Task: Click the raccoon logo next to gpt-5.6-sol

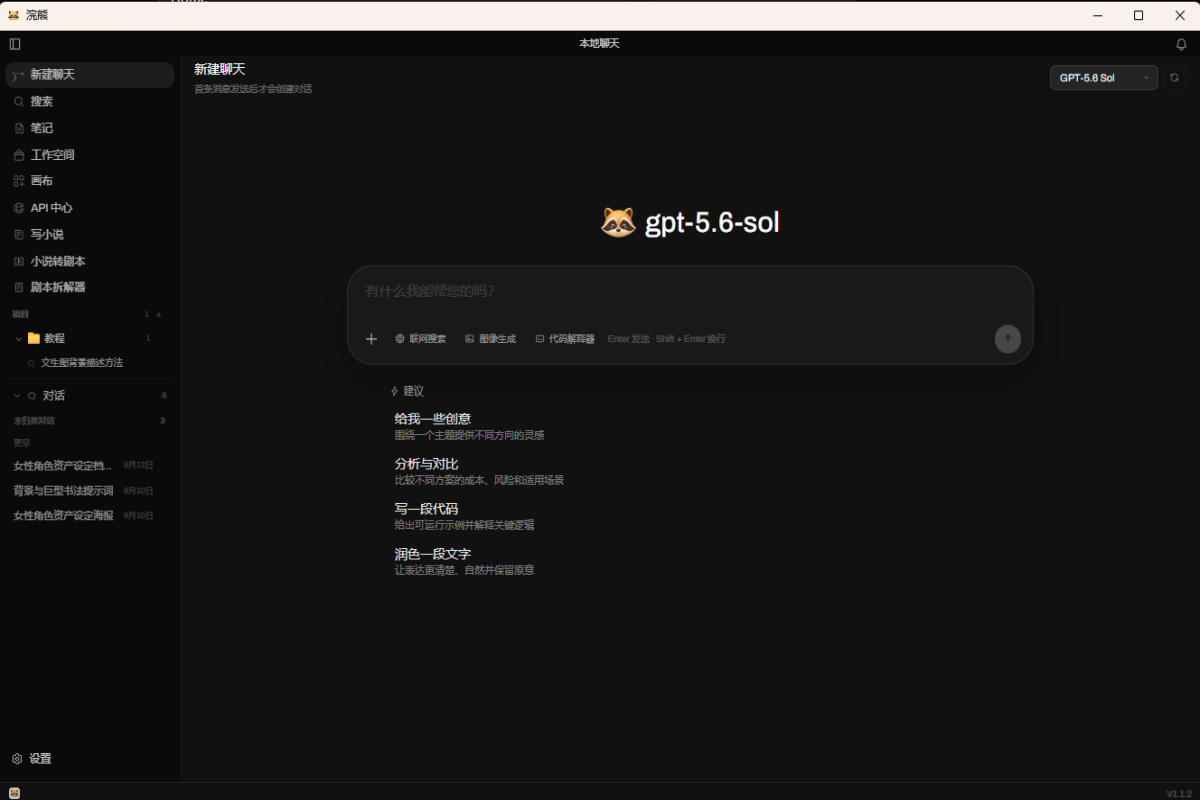Action: (x=618, y=222)
